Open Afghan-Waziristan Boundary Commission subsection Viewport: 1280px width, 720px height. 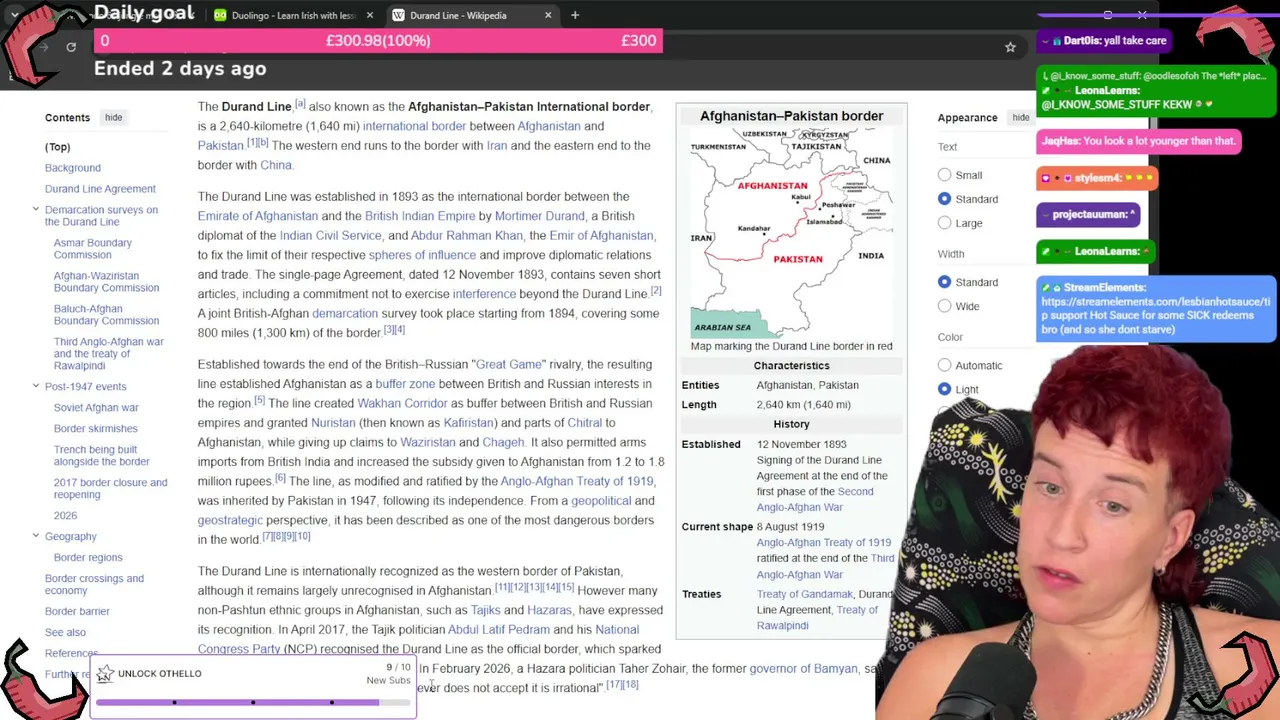(106, 282)
